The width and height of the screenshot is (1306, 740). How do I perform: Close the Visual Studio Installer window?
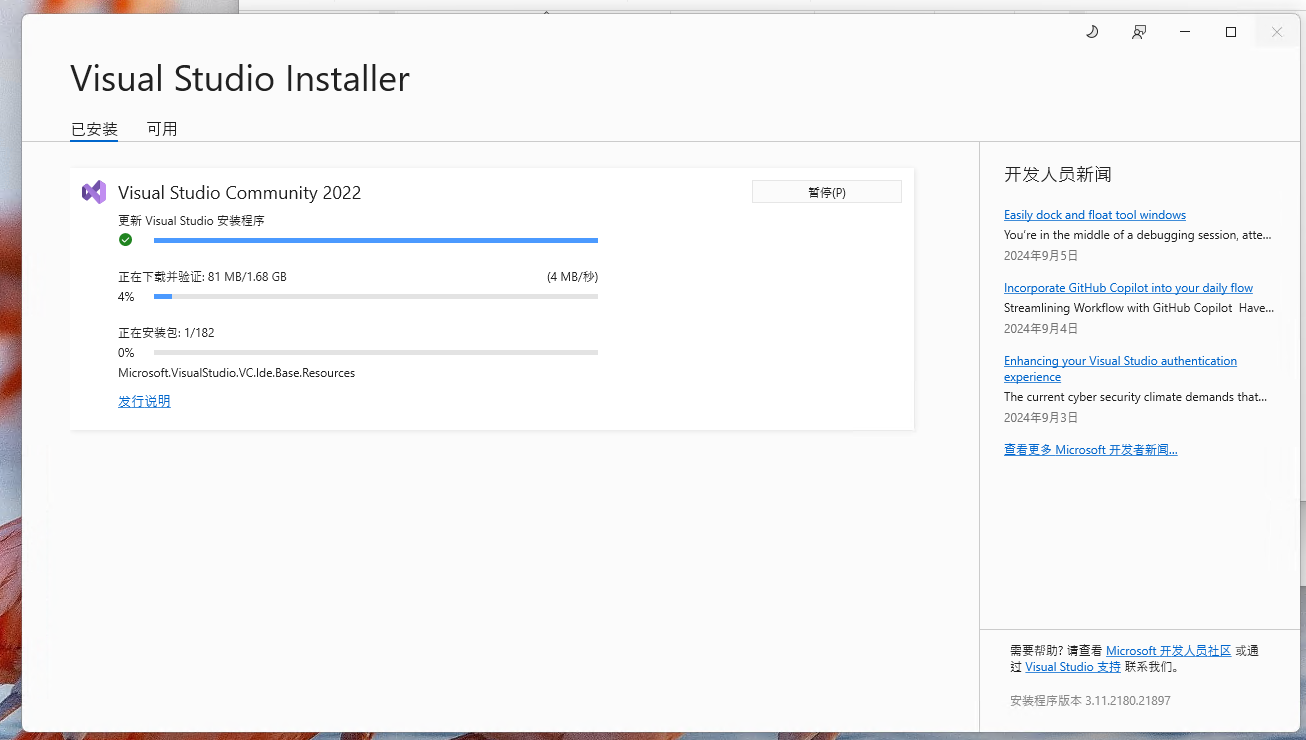pyautogui.click(x=1277, y=32)
